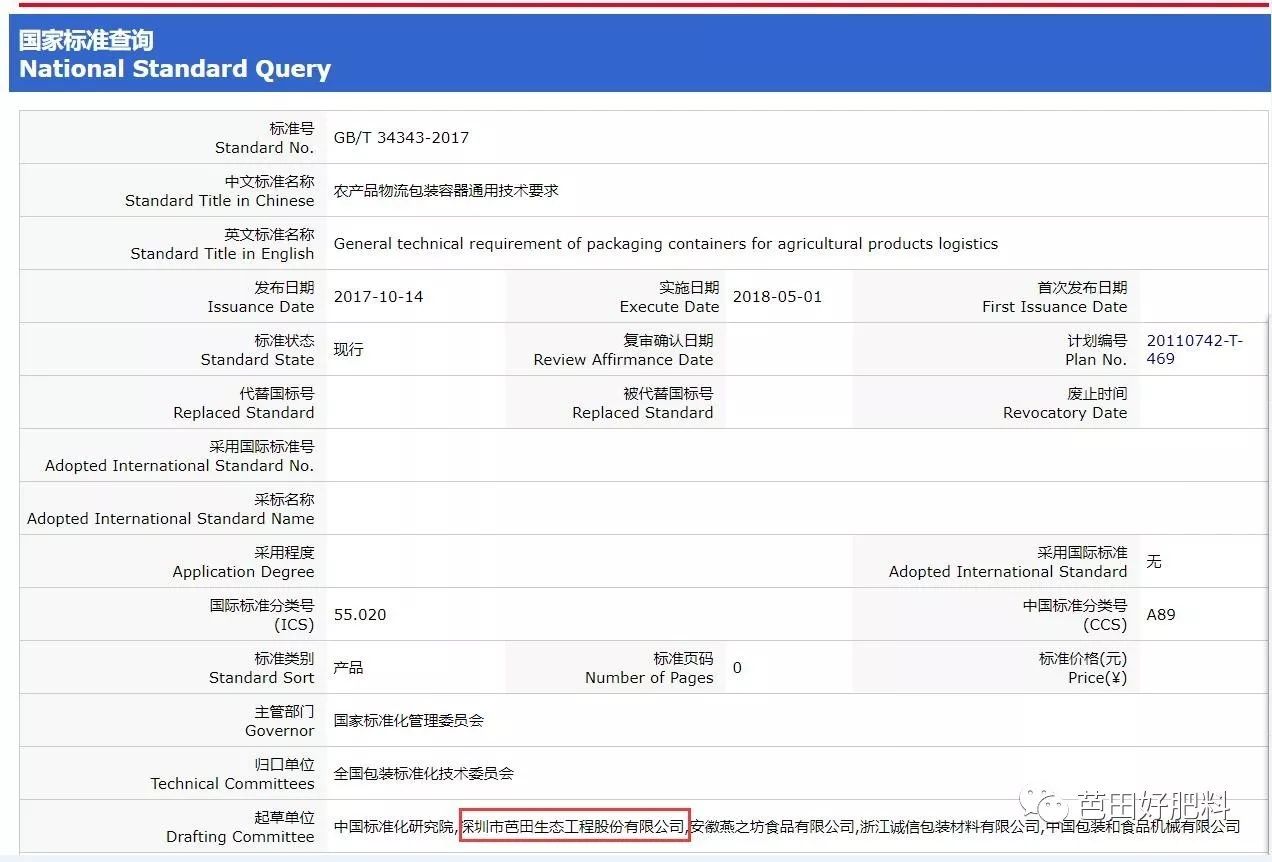
Task: Click the Number of Pages value 0
Action: [x=737, y=667]
